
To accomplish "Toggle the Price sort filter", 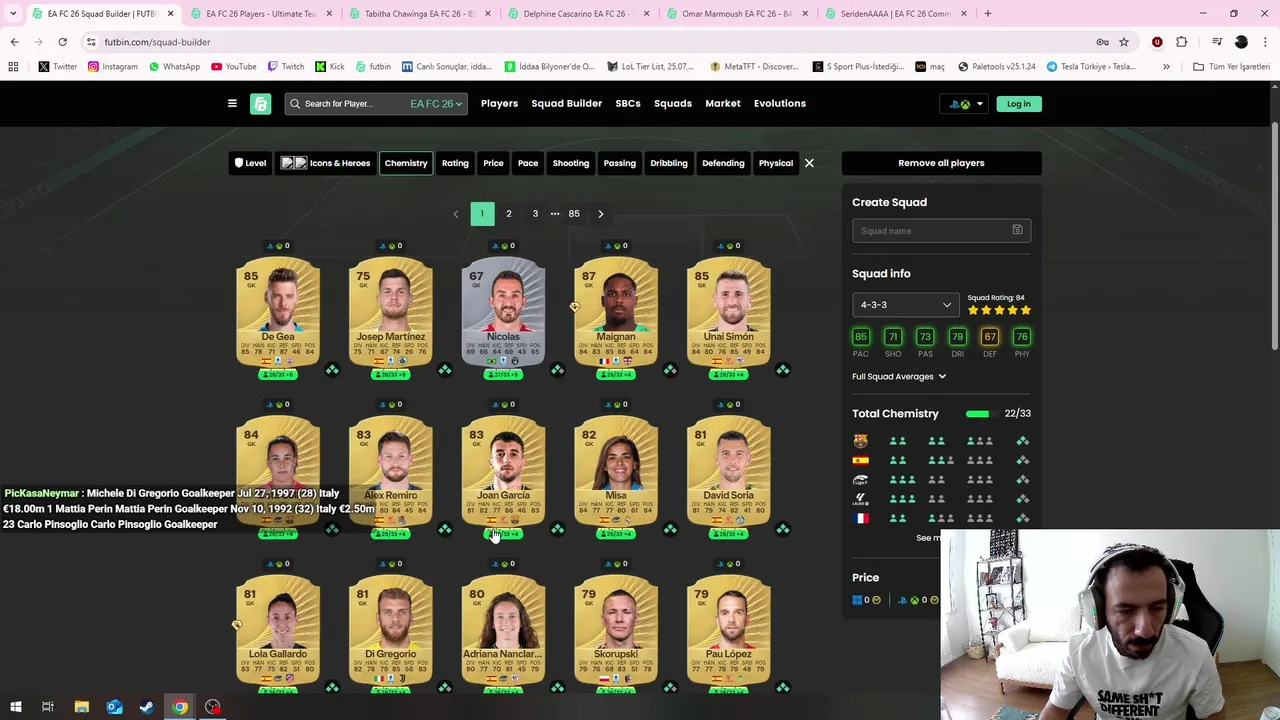I will pos(493,163).
